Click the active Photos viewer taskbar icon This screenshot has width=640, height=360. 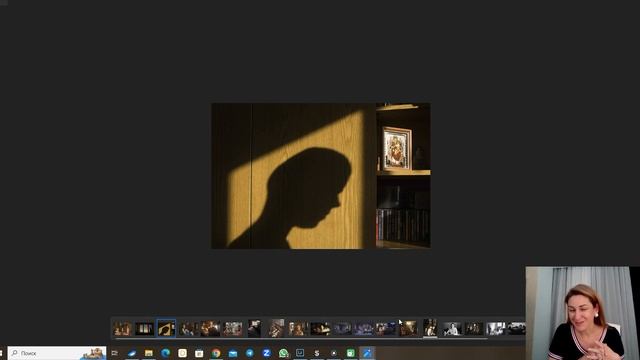click(x=367, y=353)
